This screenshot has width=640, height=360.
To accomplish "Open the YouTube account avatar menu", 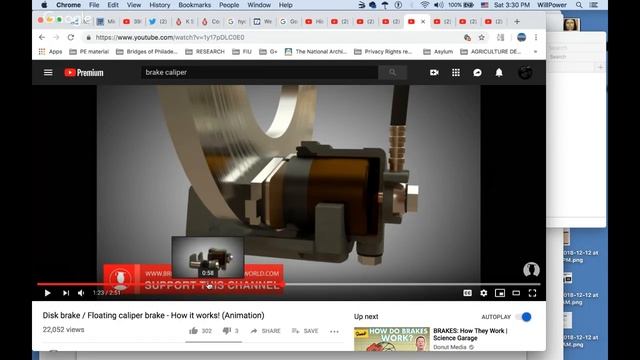I will coord(525,73).
